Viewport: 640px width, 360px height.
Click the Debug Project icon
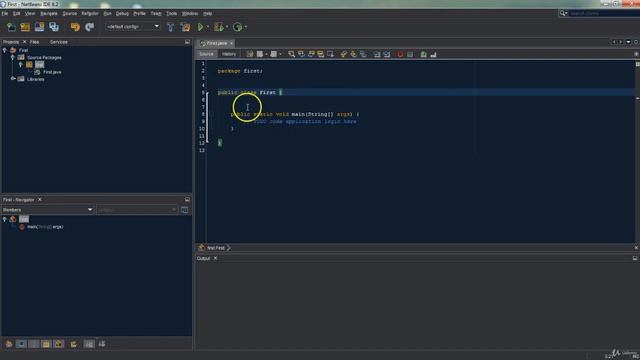[x=219, y=27]
